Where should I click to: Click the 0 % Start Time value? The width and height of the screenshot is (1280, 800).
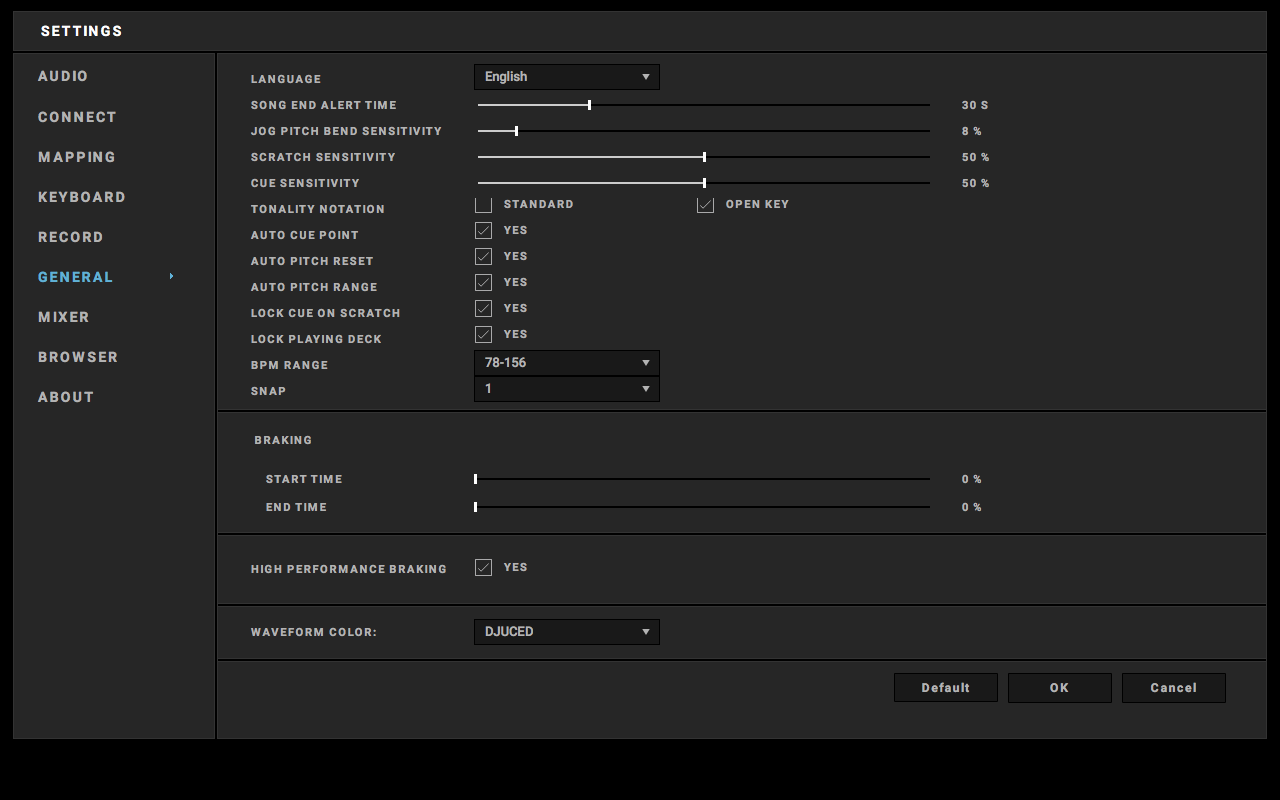[x=972, y=479]
